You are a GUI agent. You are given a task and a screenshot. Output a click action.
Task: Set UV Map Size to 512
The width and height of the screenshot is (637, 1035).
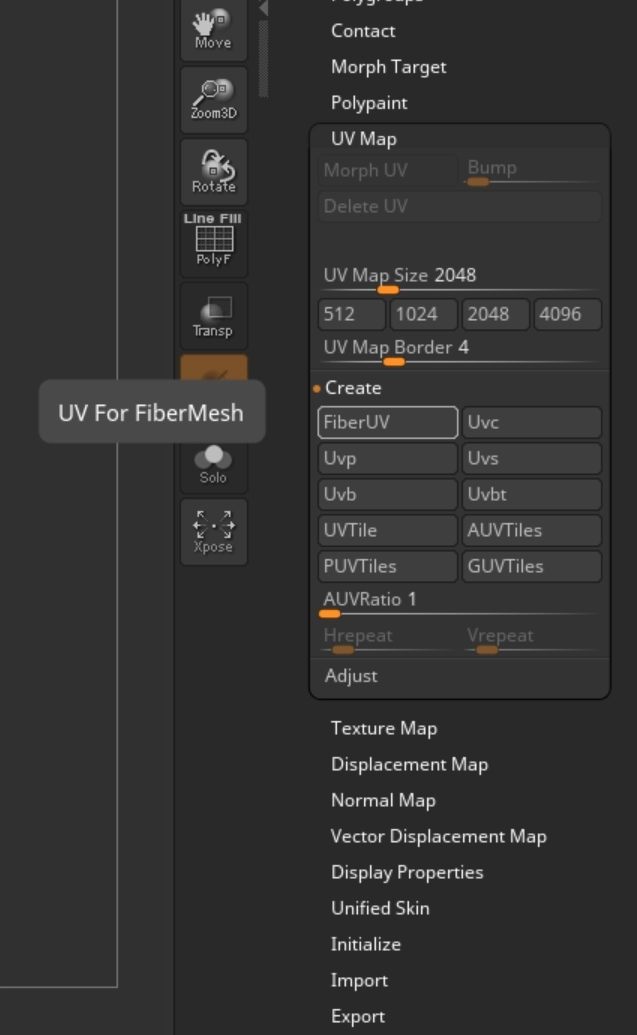click(351, 314)
